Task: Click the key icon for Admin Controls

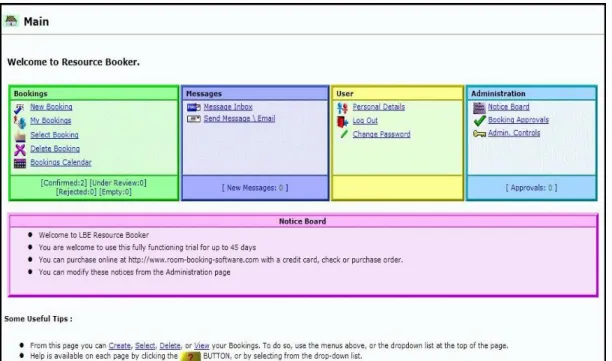Action: coord(479,134)
